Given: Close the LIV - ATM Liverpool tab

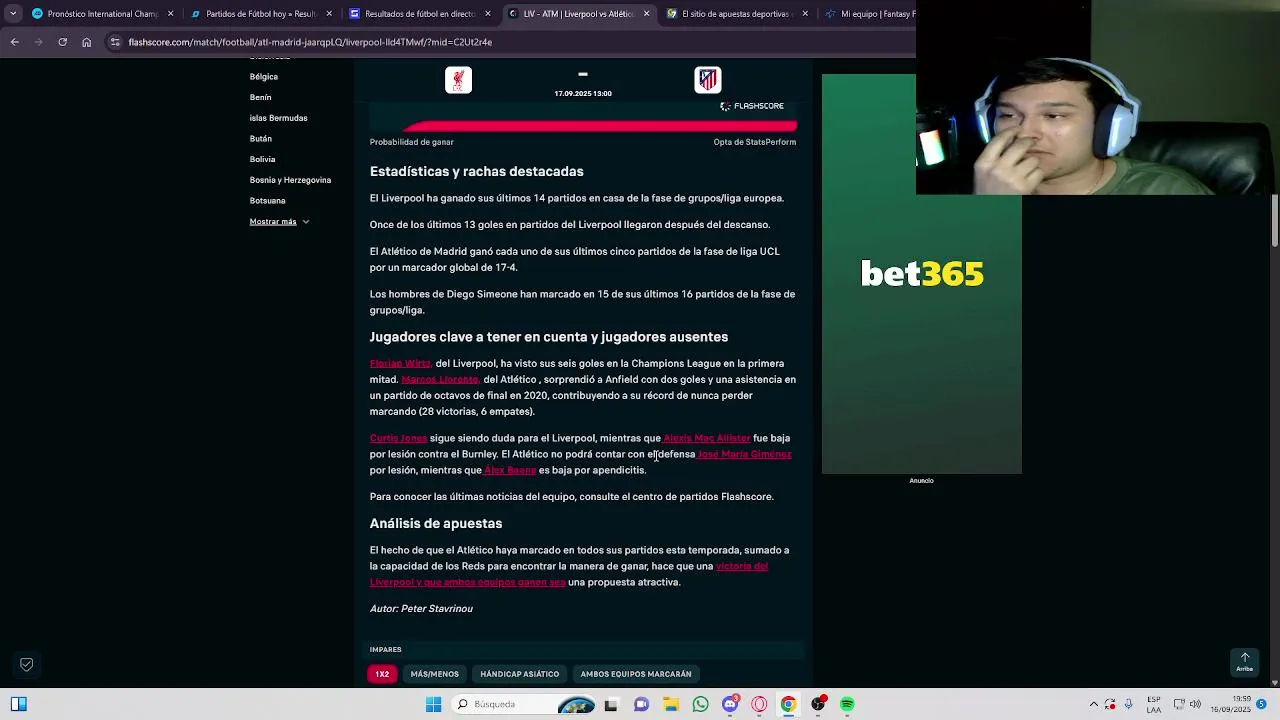Looking at the screenshot, I should pos(646,14).
